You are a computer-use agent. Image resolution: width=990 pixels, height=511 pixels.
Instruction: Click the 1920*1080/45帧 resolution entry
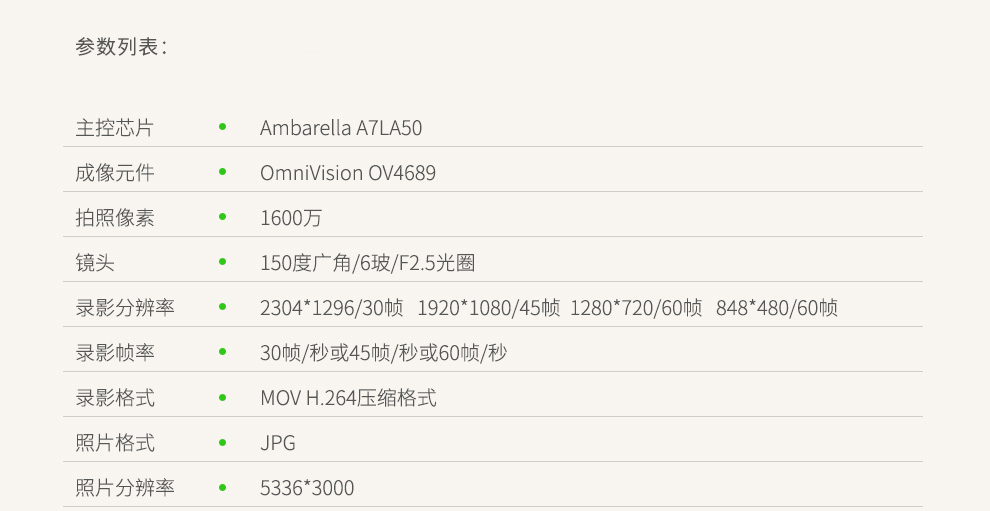tap(489, 308)
